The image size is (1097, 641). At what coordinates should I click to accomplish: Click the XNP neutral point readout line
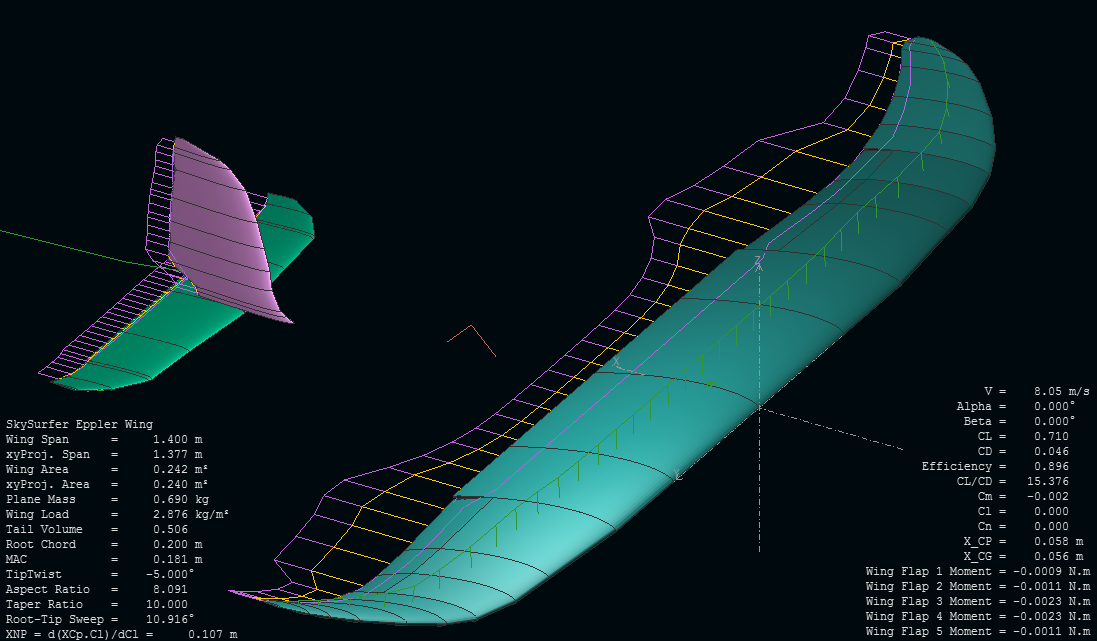click(x=120, y=634)
